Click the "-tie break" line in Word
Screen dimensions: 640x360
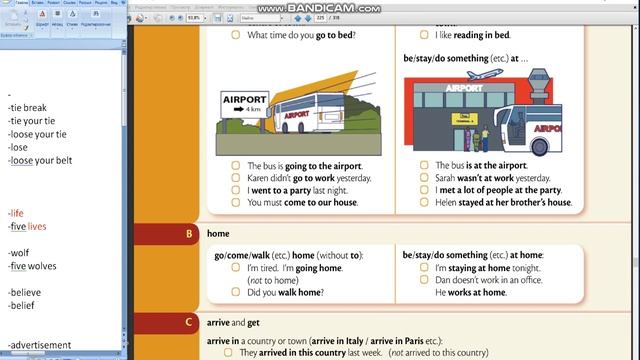click(27, 108)
